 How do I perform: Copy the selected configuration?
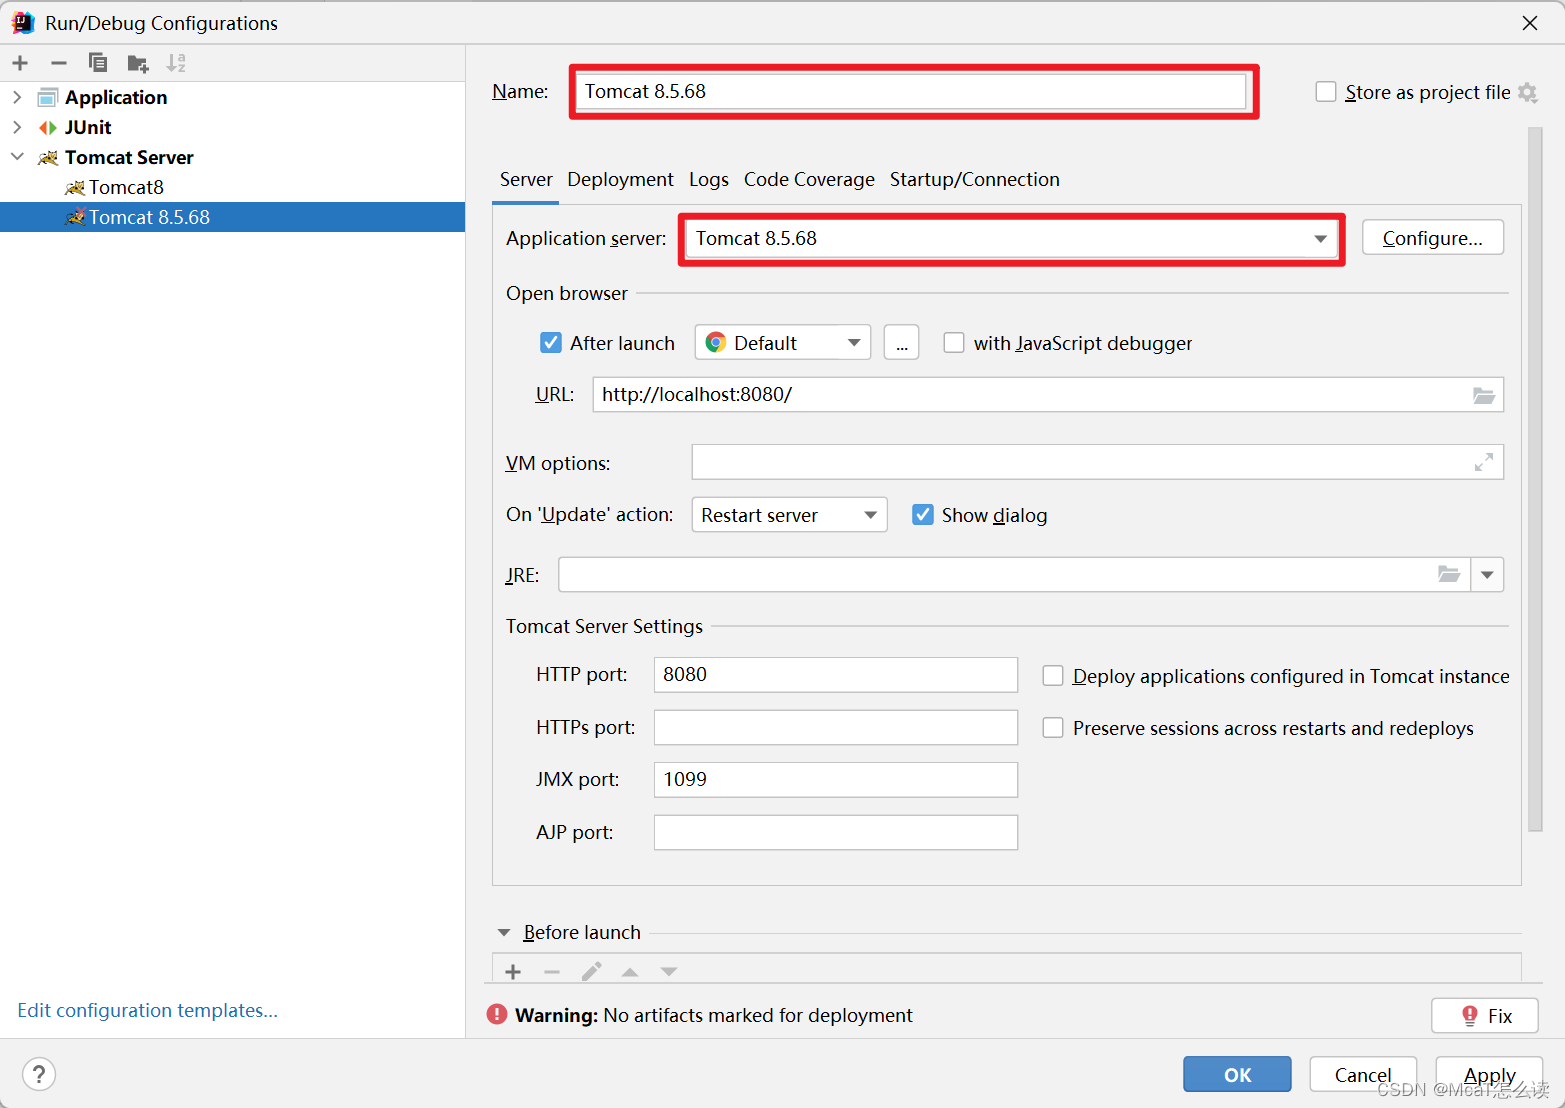pyautogui.click(x=98, y=63)
